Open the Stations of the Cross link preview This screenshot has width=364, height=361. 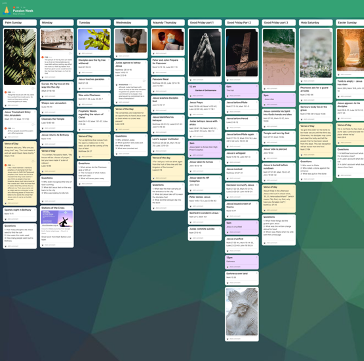coord(57,219)
